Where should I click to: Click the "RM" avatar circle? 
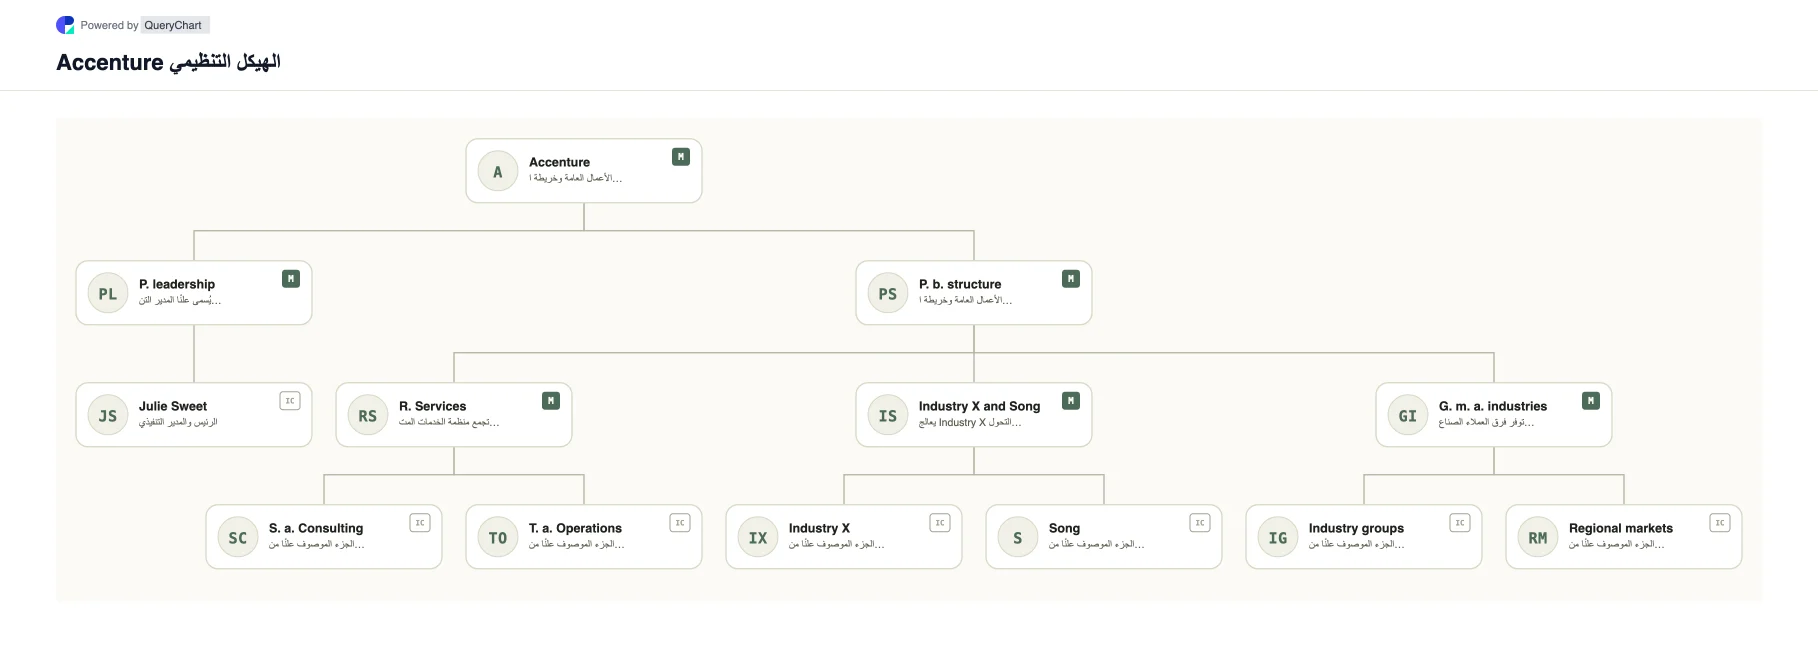[1538, 537]
